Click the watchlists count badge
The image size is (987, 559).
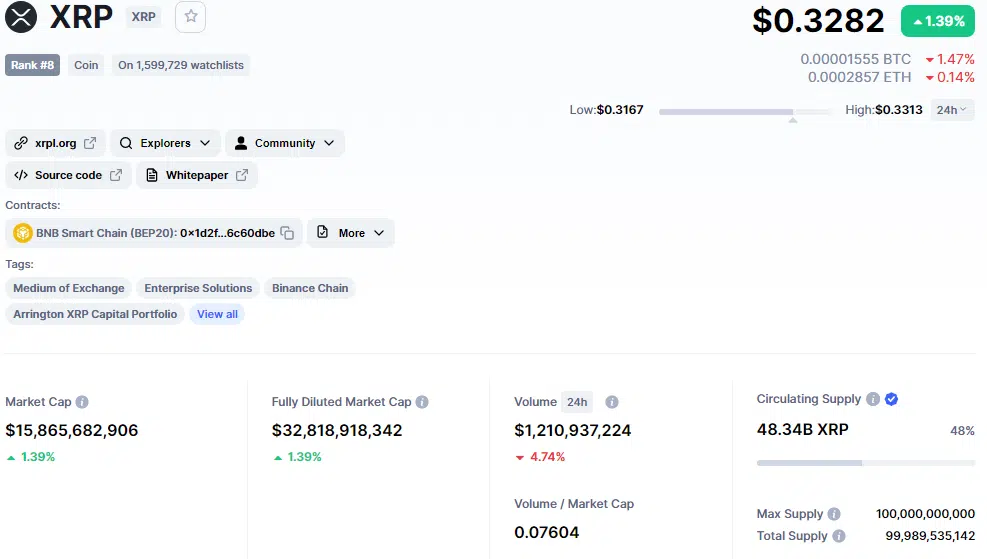click(181, 65)
